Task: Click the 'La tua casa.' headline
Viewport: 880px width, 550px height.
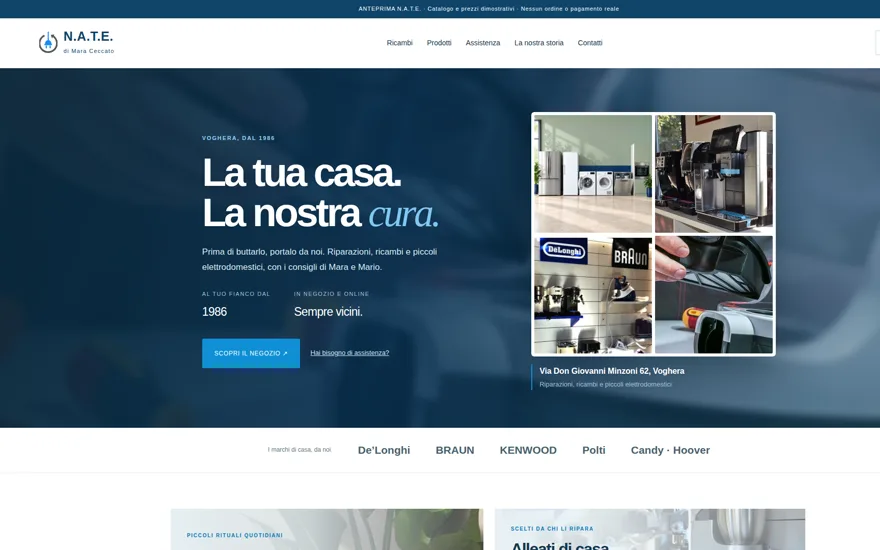Action: coord(301,173)
